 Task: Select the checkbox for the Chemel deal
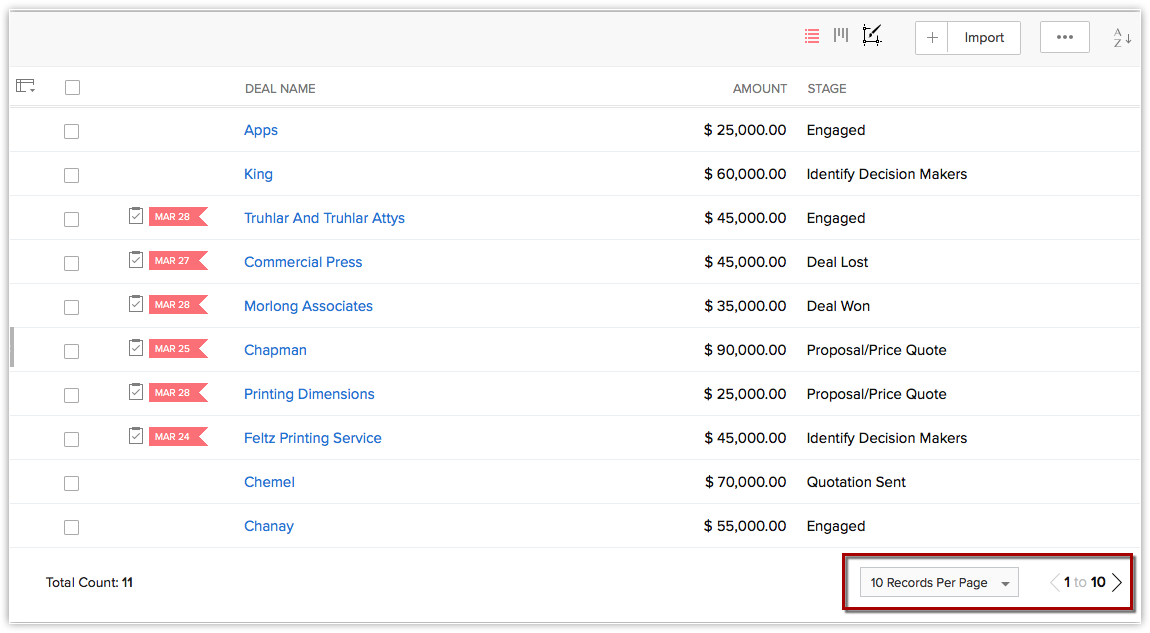tap(71, 483)
